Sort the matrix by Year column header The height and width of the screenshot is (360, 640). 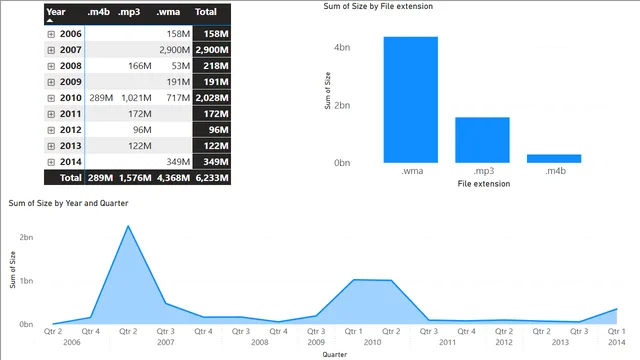56,12
